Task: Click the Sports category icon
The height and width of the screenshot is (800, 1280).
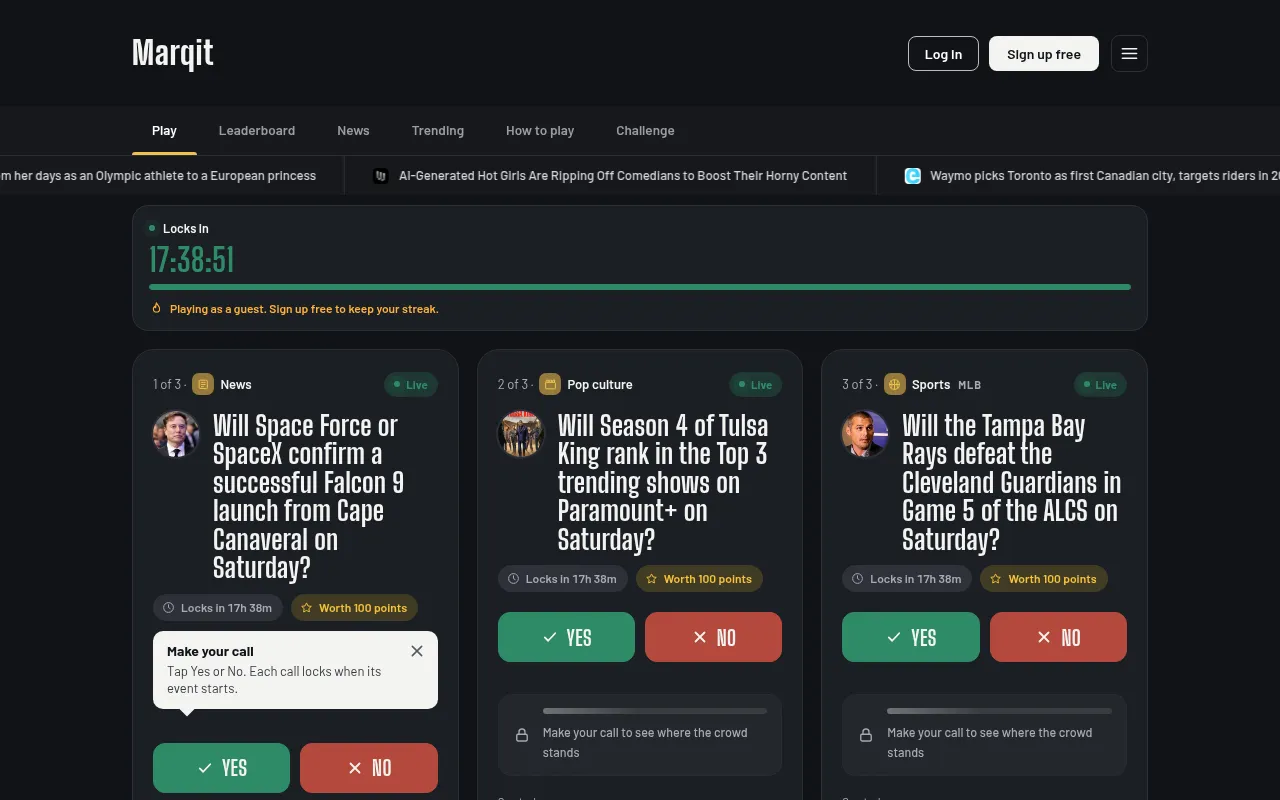Action: 894,384
